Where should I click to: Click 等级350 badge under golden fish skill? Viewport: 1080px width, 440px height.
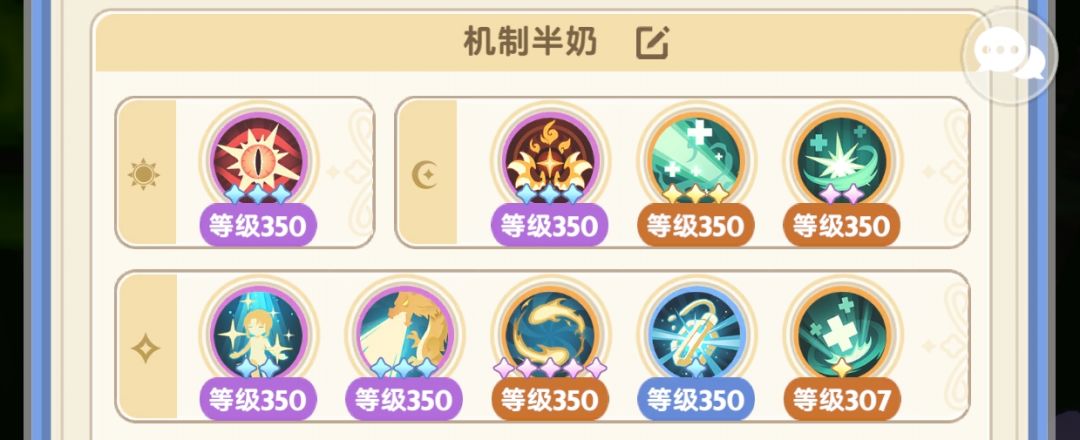click(x=550, y=399)
